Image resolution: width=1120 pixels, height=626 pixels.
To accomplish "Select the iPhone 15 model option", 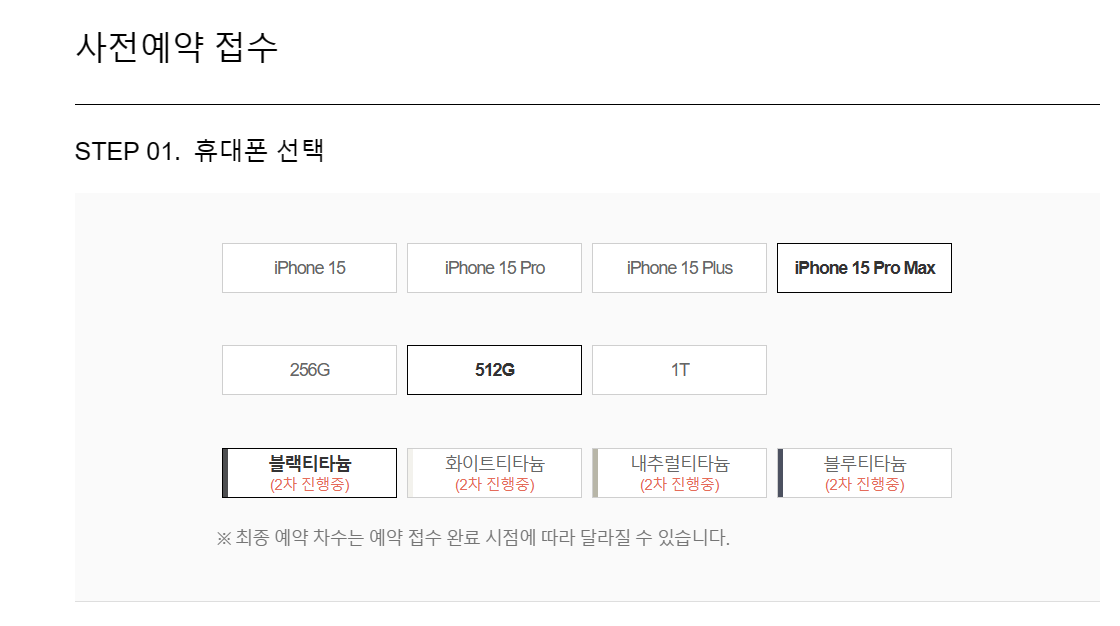I will click(309, 267).
